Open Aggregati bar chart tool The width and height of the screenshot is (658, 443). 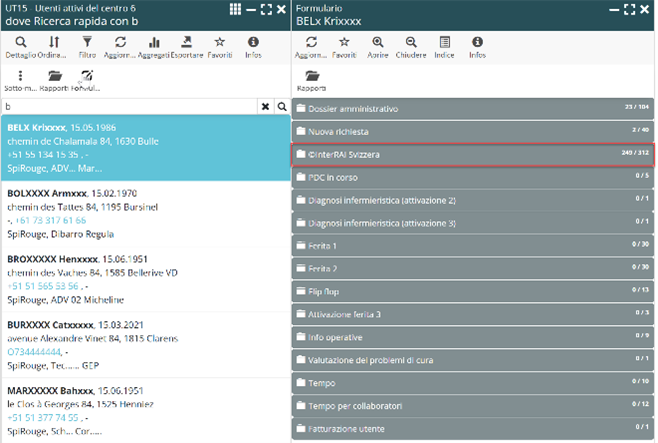point(154,43)
